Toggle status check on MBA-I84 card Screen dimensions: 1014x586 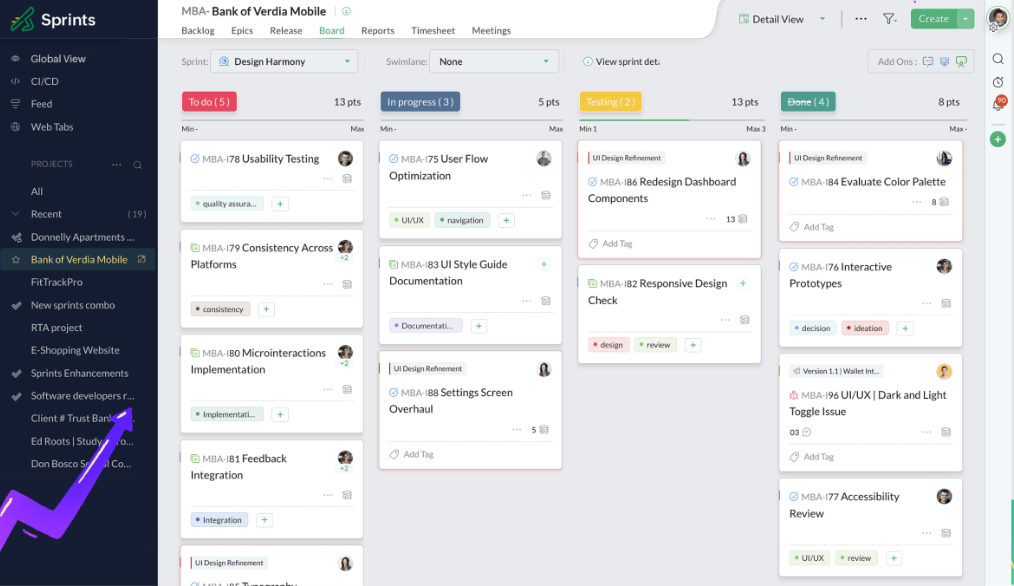click(793, 182)
